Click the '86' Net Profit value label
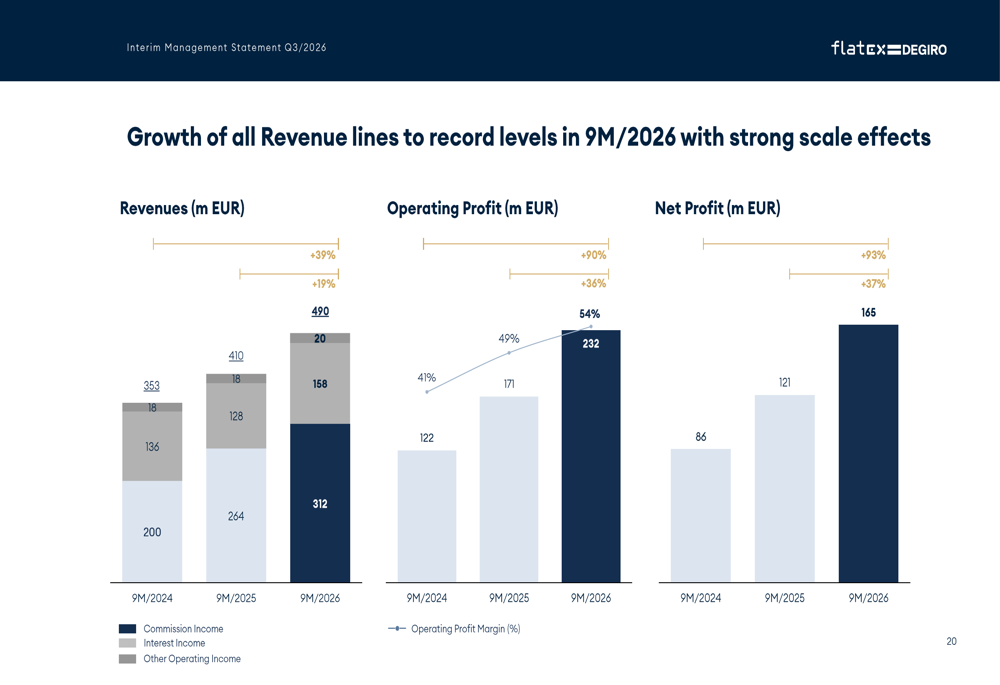Viewport: 1000px width, 685px height. (701, 437)
